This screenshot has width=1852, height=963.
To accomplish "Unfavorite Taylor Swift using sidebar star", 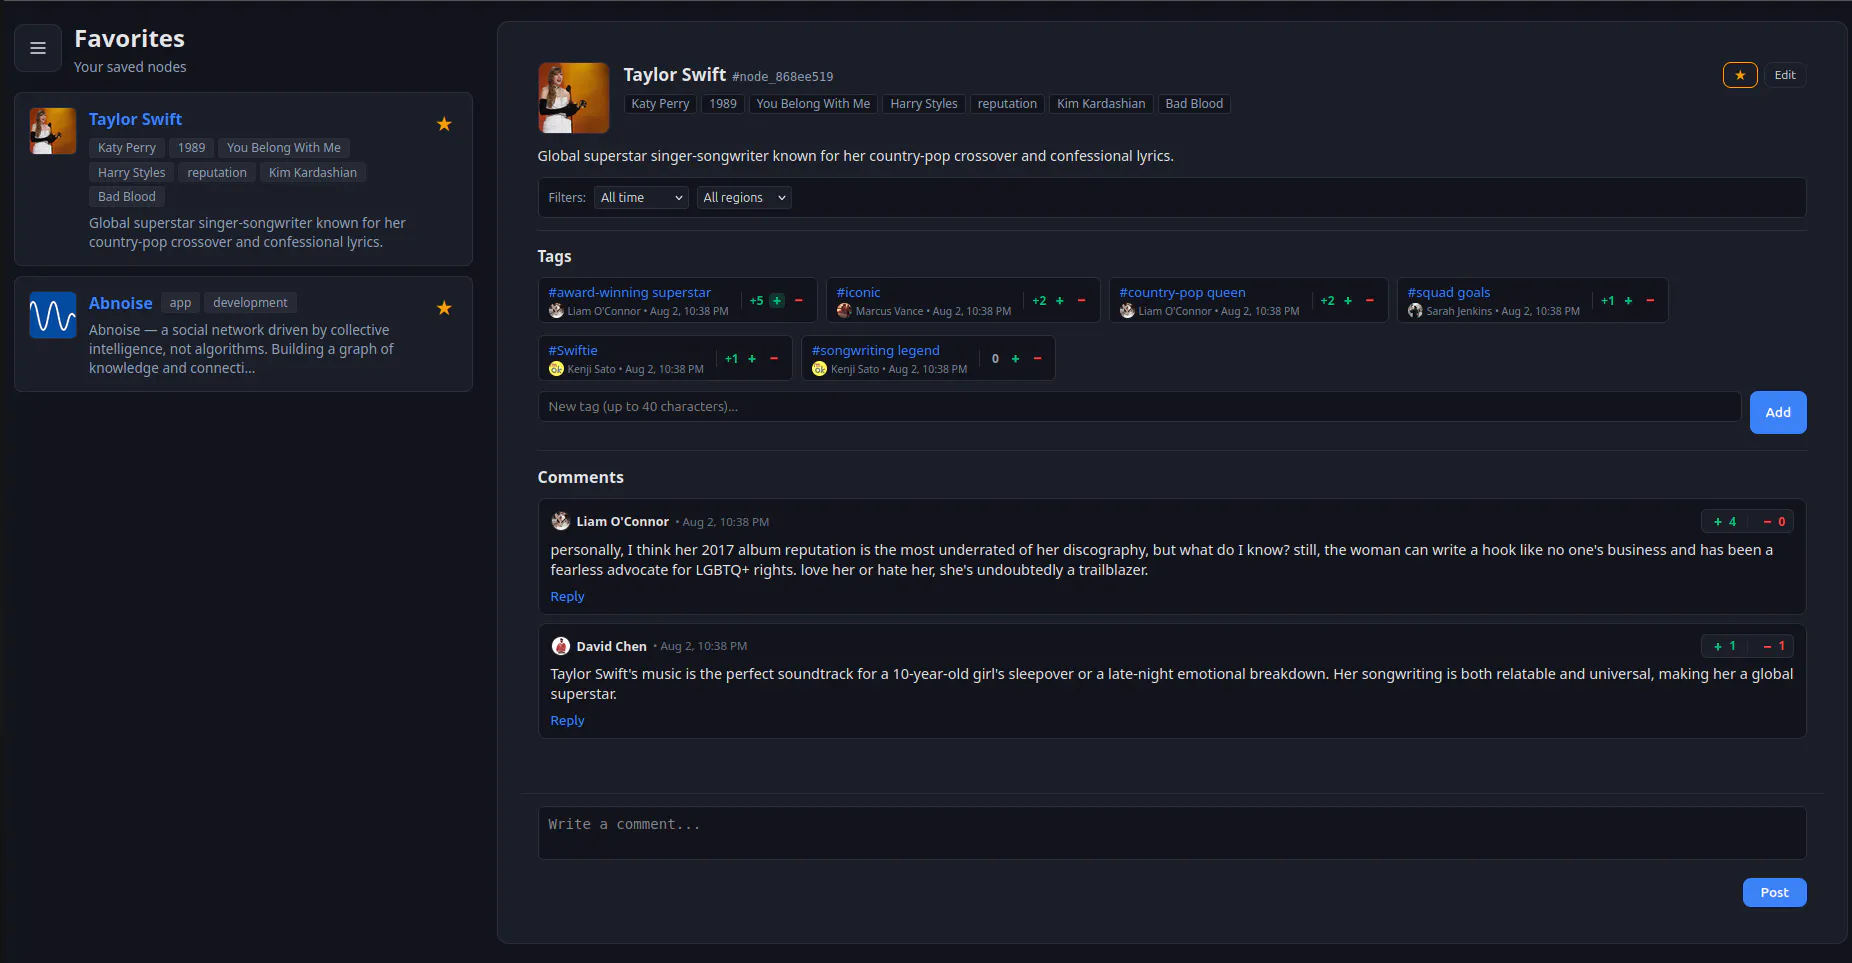I will point(444,124).
